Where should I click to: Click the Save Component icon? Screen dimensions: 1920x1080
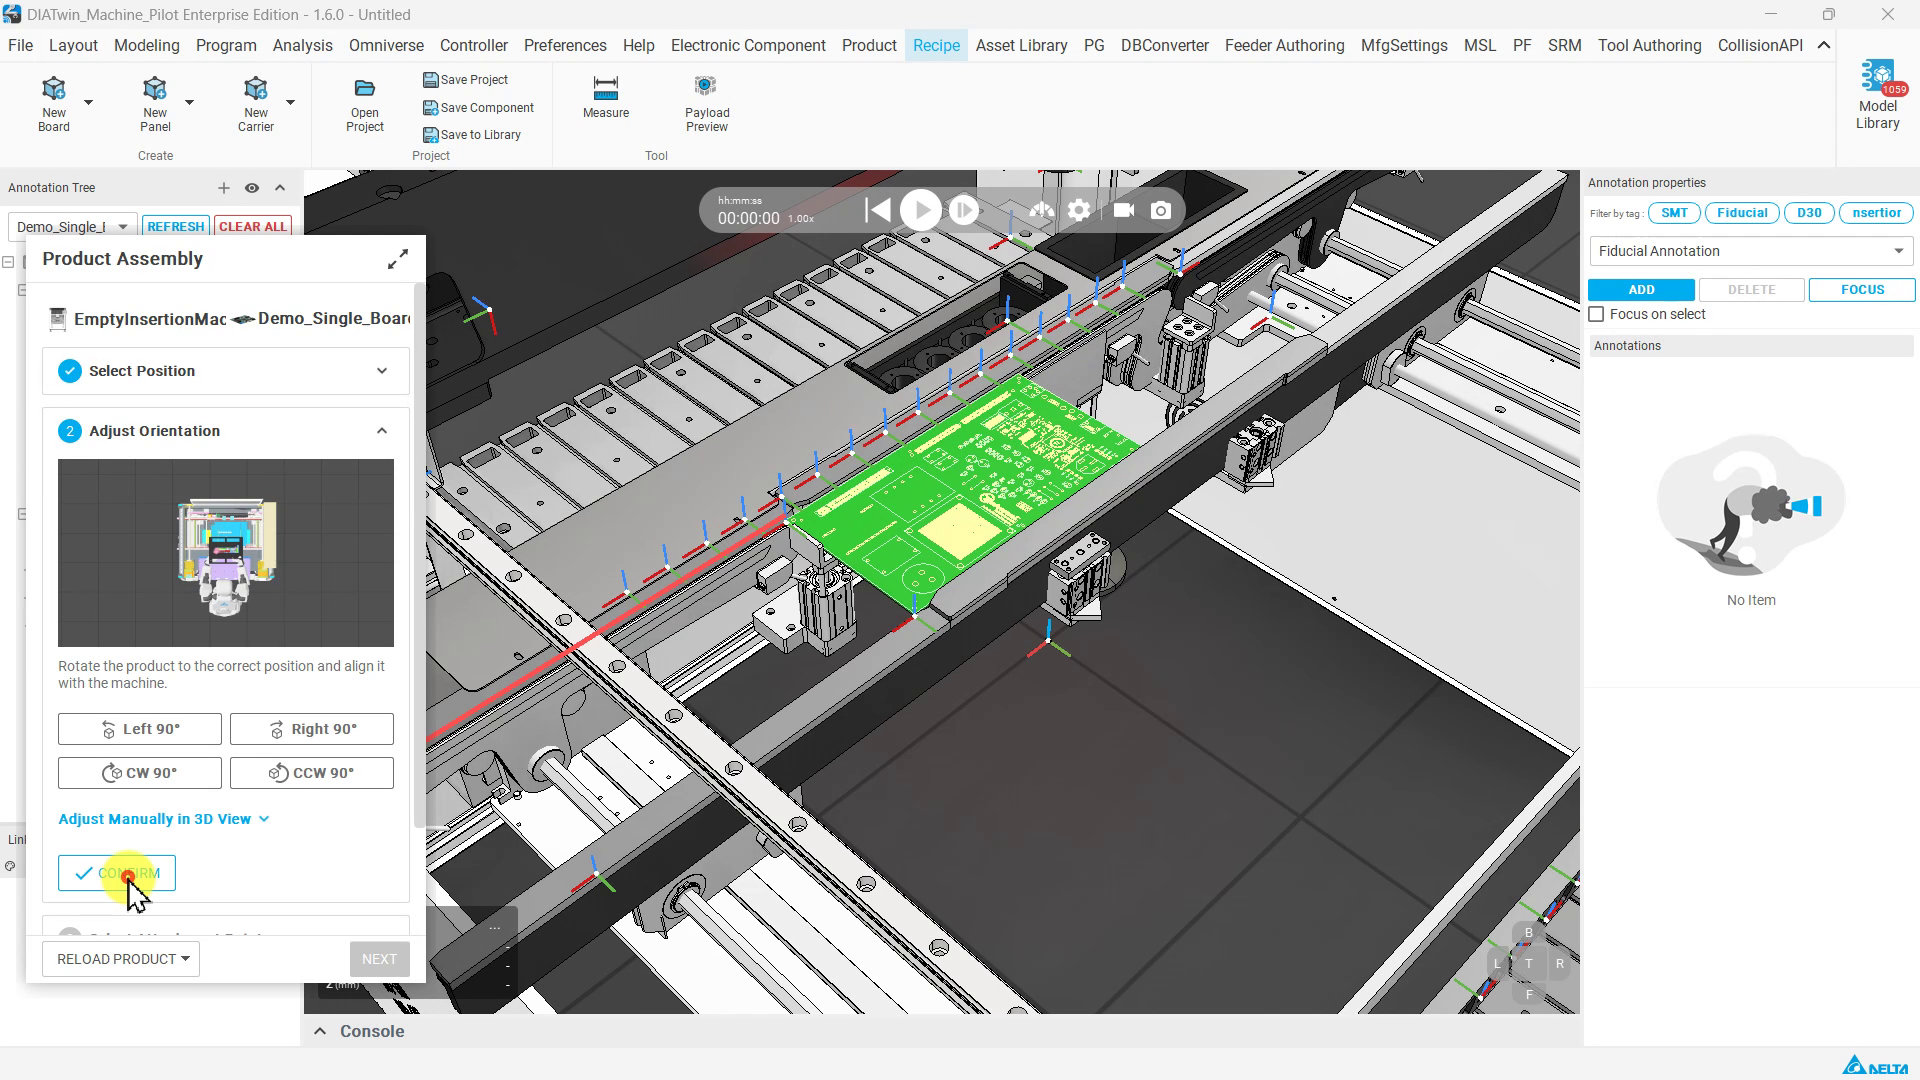click(430, 108)
